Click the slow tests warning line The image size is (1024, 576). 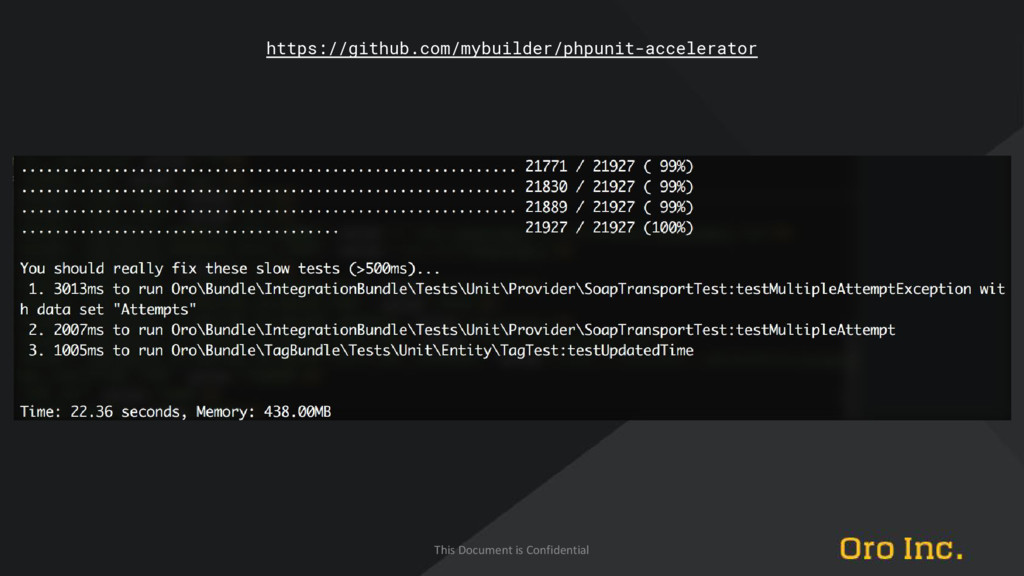pyautogui.click(x=230, y=268)
